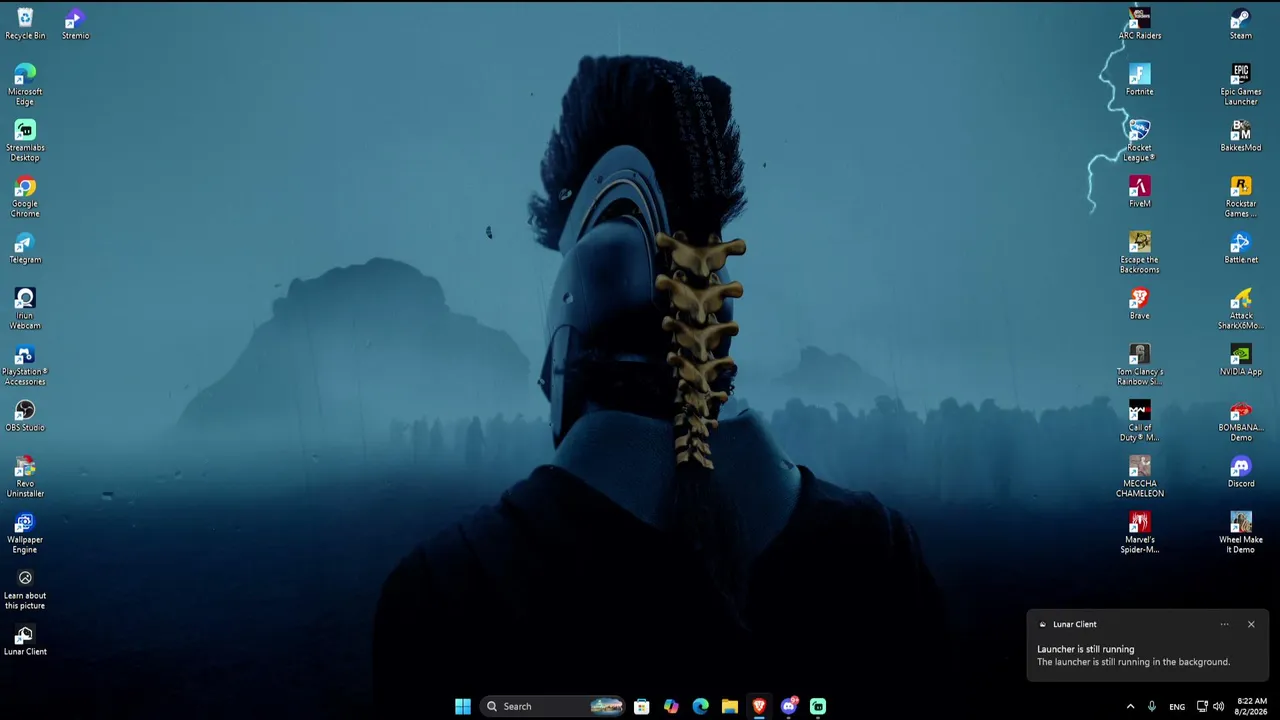
Task: Select the NVIDIA App desktop icon
Action: (1241, 360)
